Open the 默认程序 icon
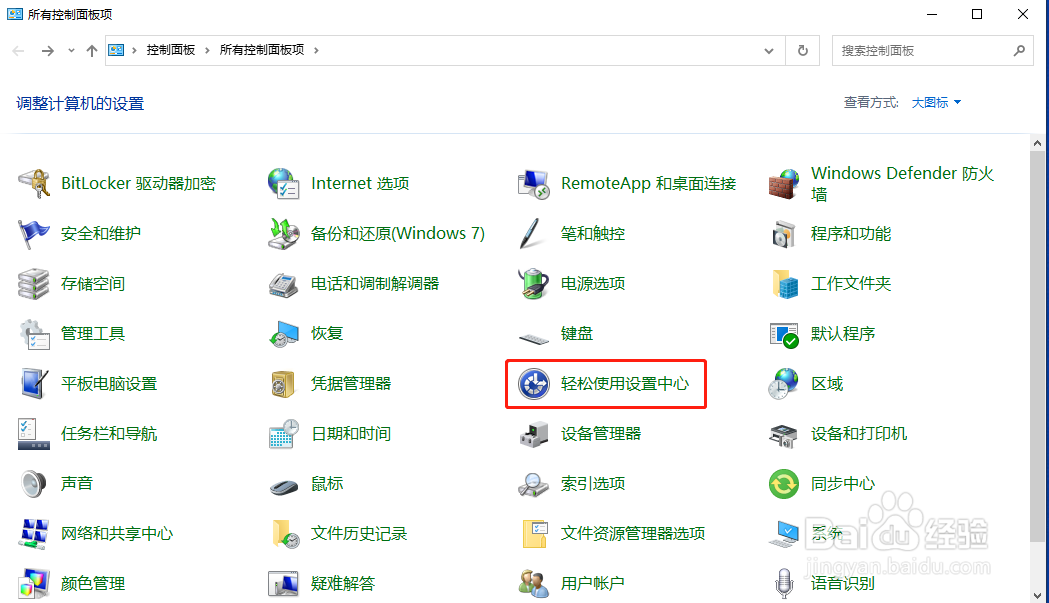Viewport: 1049px width, 603px height. coord(783,333)
